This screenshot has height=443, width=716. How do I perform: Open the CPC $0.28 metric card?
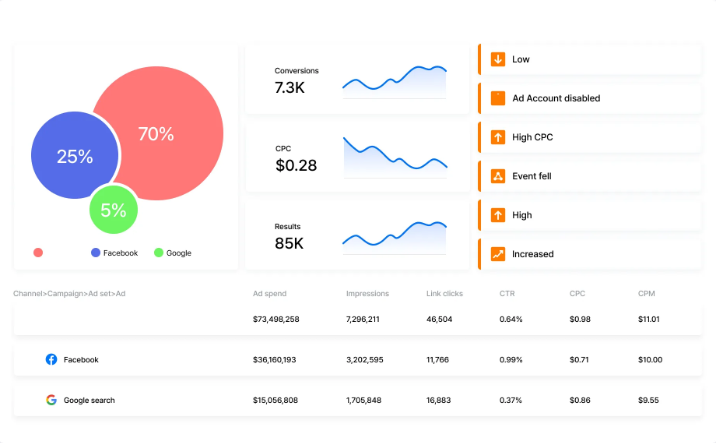pyautogui.click(x=357, y=157)
